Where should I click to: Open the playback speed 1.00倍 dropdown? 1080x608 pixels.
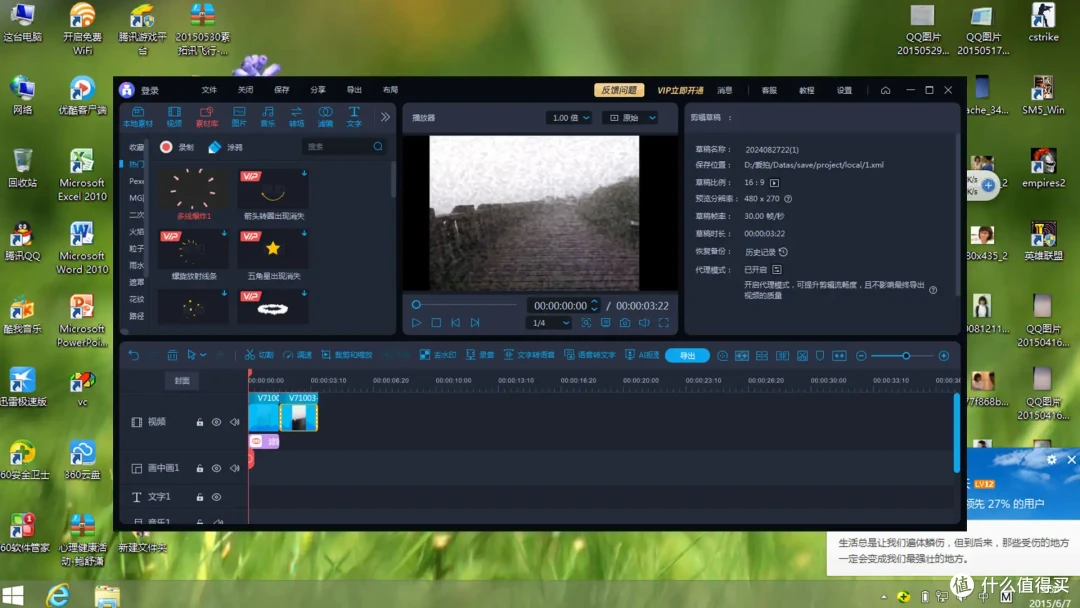569,118
